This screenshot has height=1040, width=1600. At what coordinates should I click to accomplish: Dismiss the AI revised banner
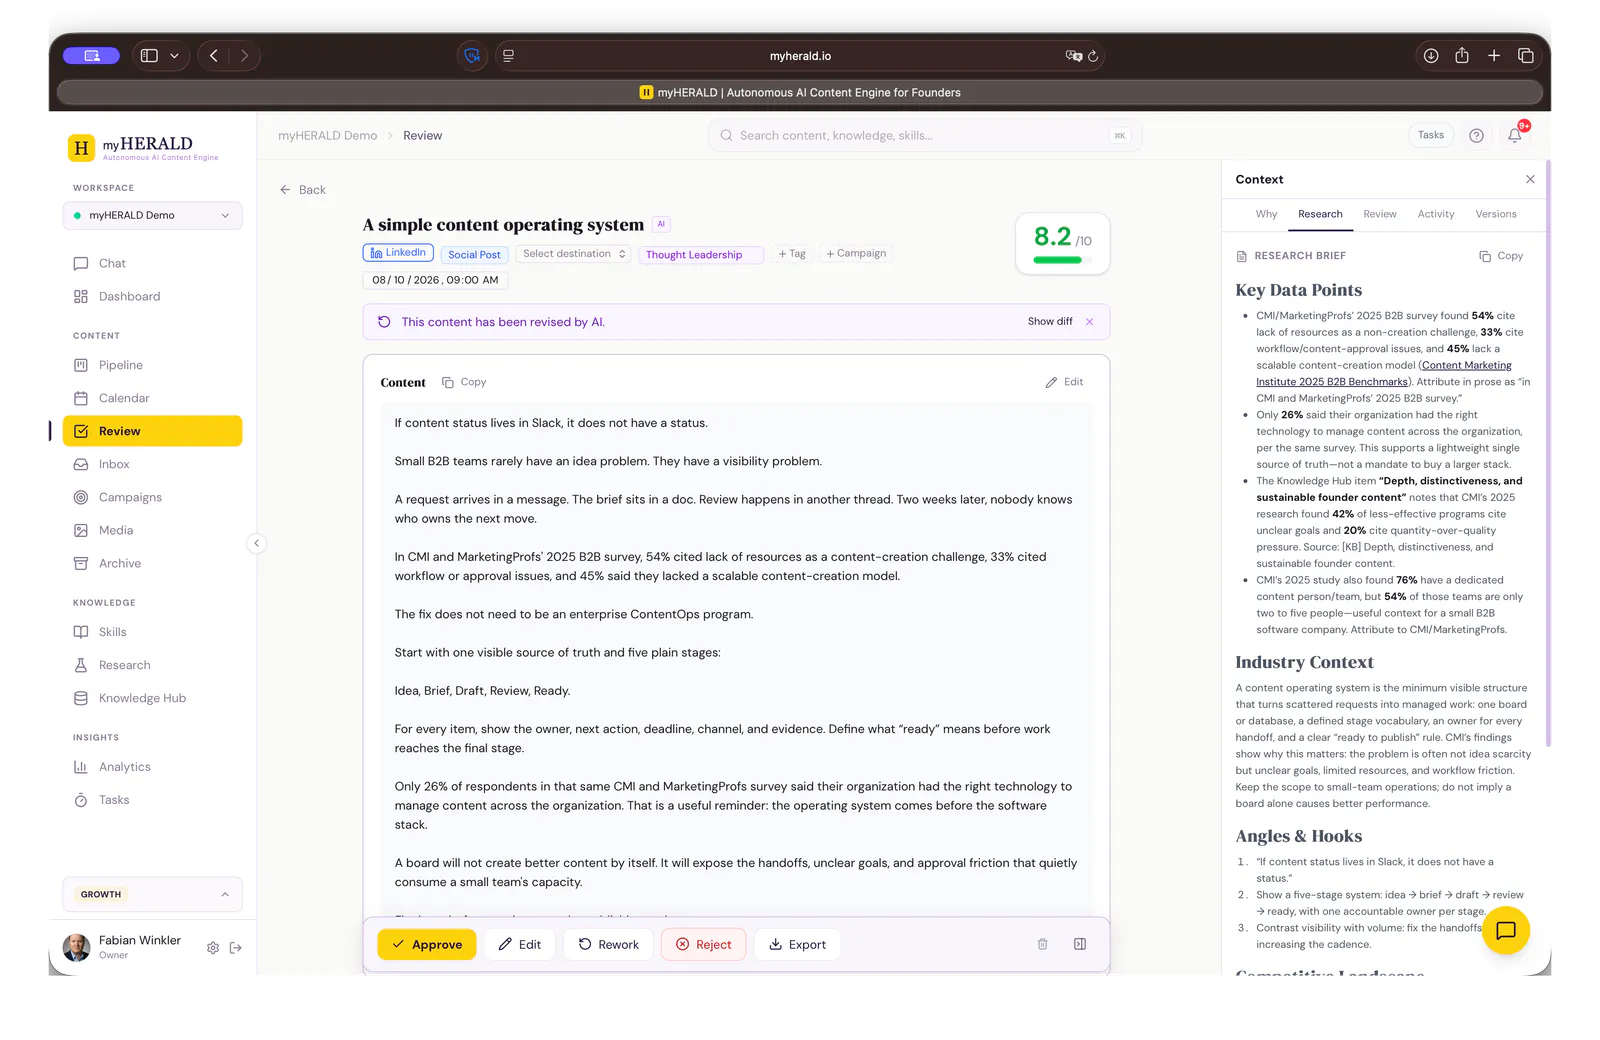click(x=1090, y=322)
